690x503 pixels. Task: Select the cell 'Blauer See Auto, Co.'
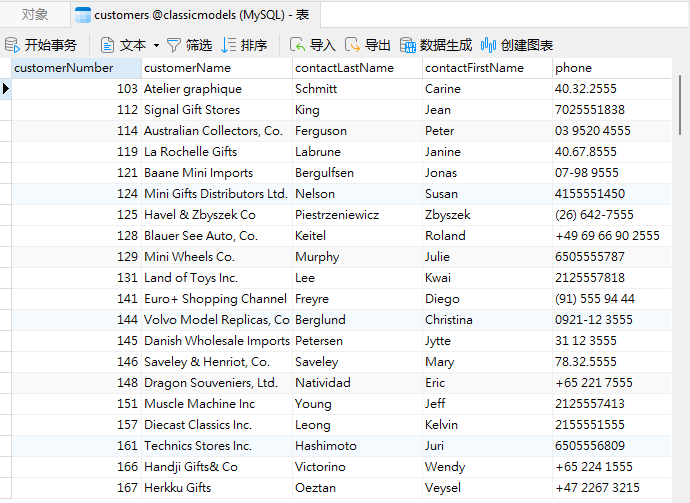217,235
